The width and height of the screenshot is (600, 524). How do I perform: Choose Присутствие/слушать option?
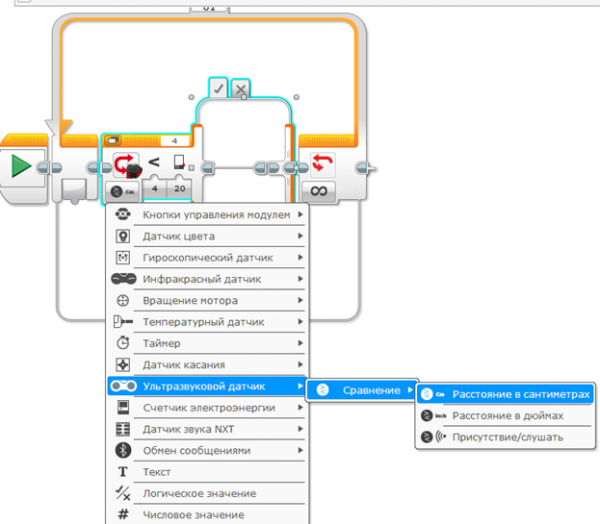point(505,437)
